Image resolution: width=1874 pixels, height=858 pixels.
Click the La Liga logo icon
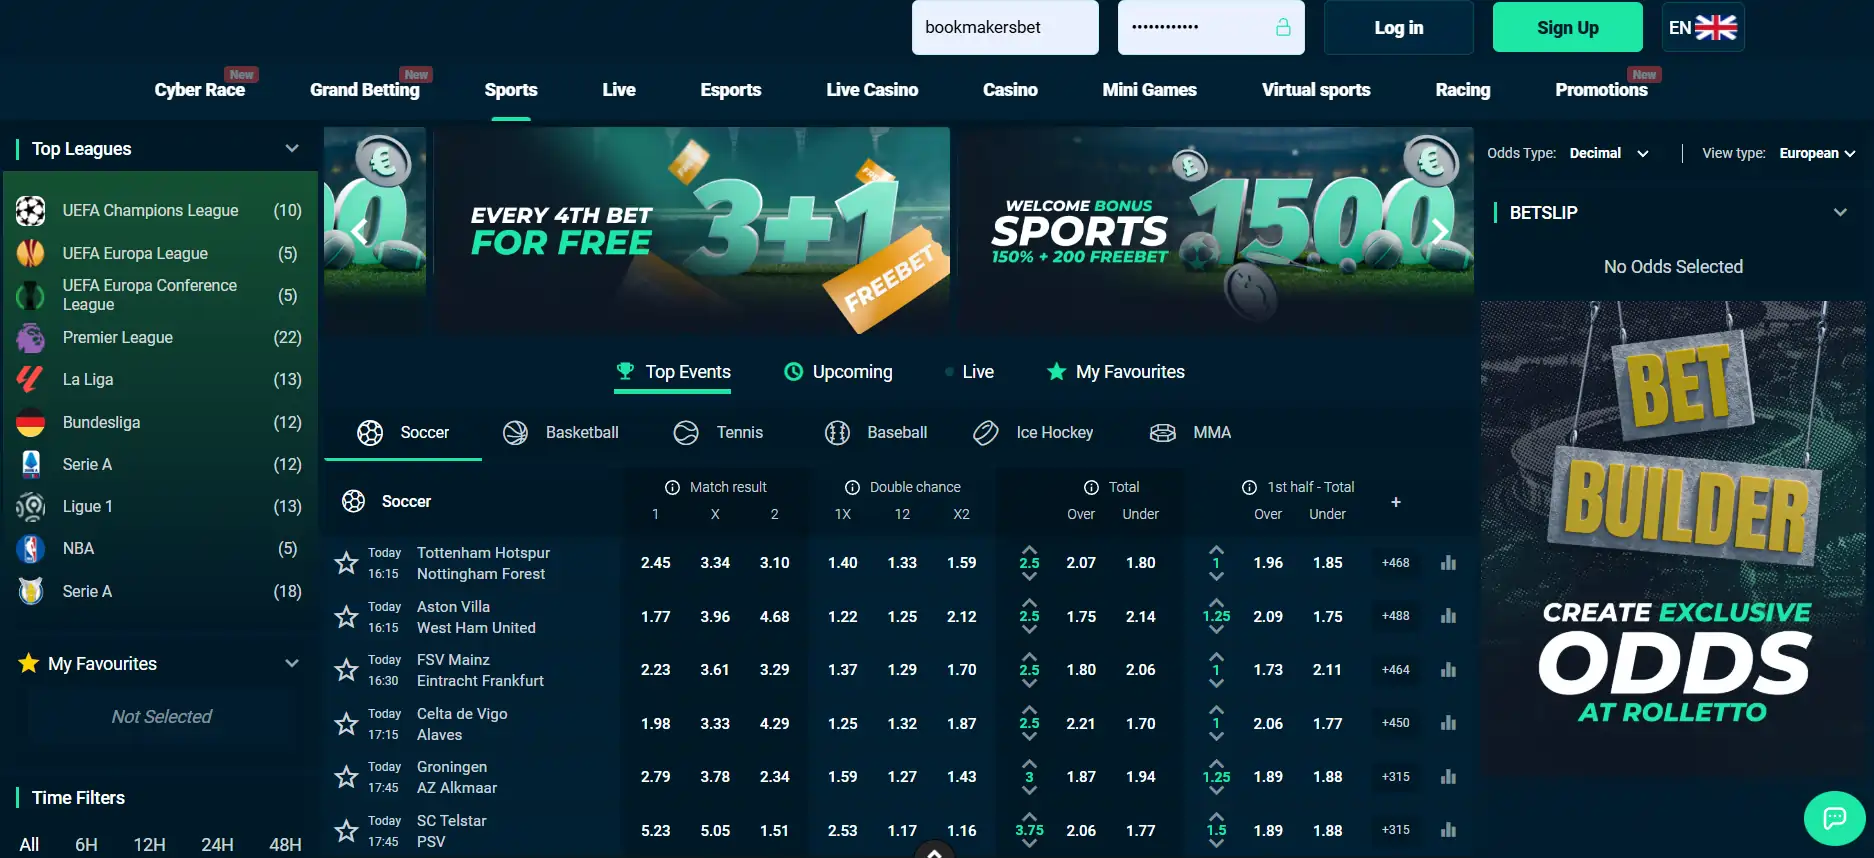click(x=31, y=380)
